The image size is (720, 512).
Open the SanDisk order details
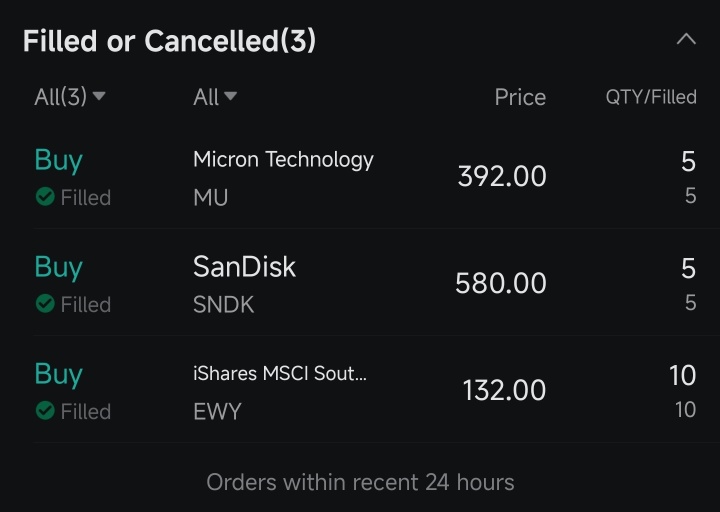pos(366,283)
